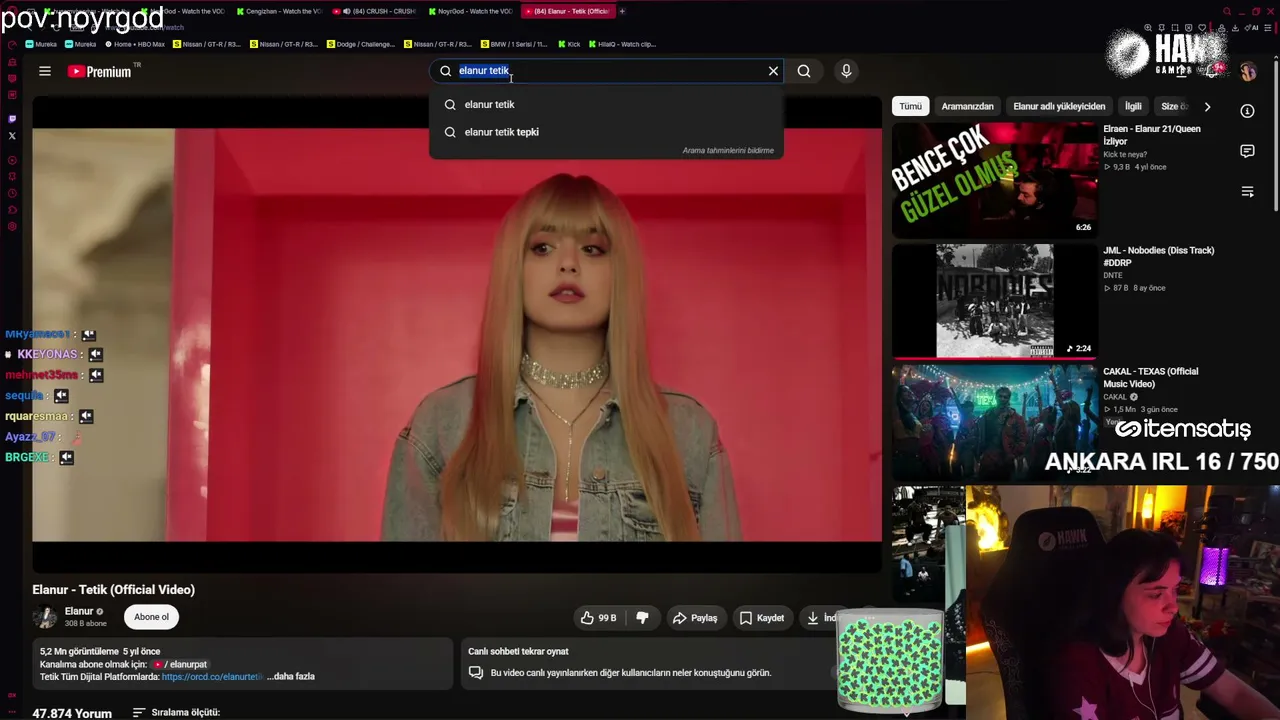The width and height of the screenshot is (1280, 720).
Task: Open a new browser tab with plus
Action: pyautogui.click(x=622, y=11)
